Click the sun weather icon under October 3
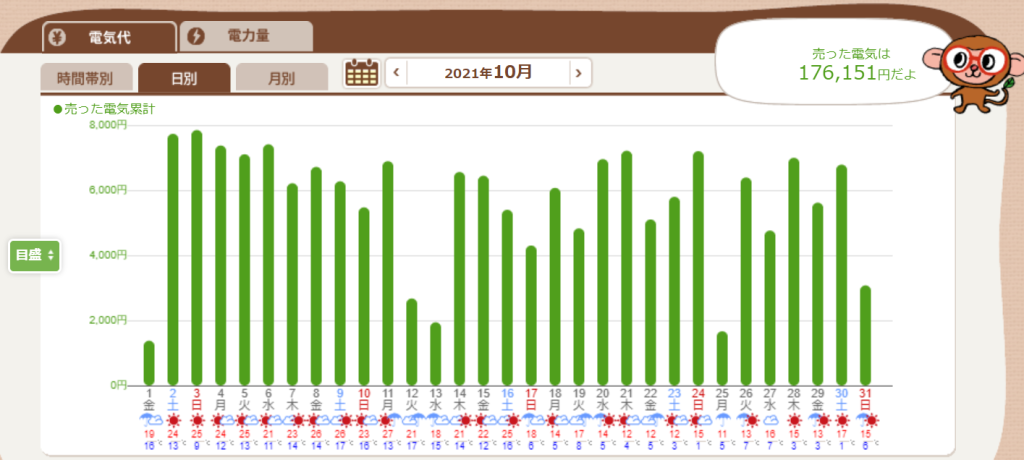1024x460 pixels. 197,422
